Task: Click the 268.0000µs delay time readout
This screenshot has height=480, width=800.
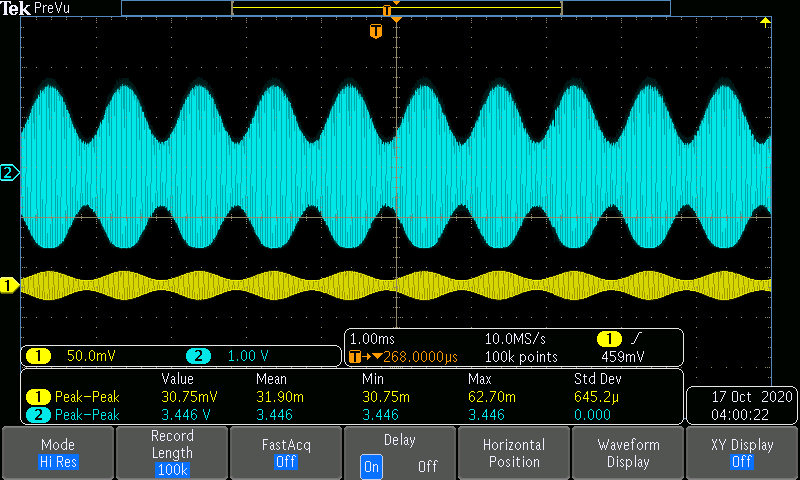Action: tap(420, 357)
